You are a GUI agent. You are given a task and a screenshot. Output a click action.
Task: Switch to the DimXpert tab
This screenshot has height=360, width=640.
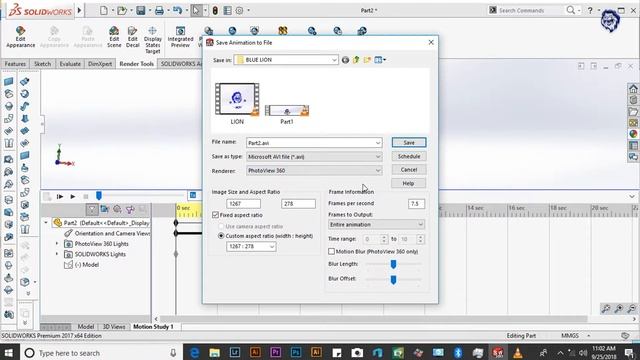[100, 64]
